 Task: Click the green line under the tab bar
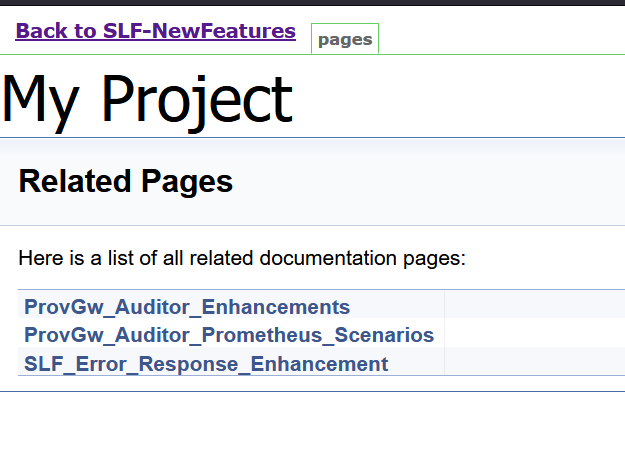(500, 54)
